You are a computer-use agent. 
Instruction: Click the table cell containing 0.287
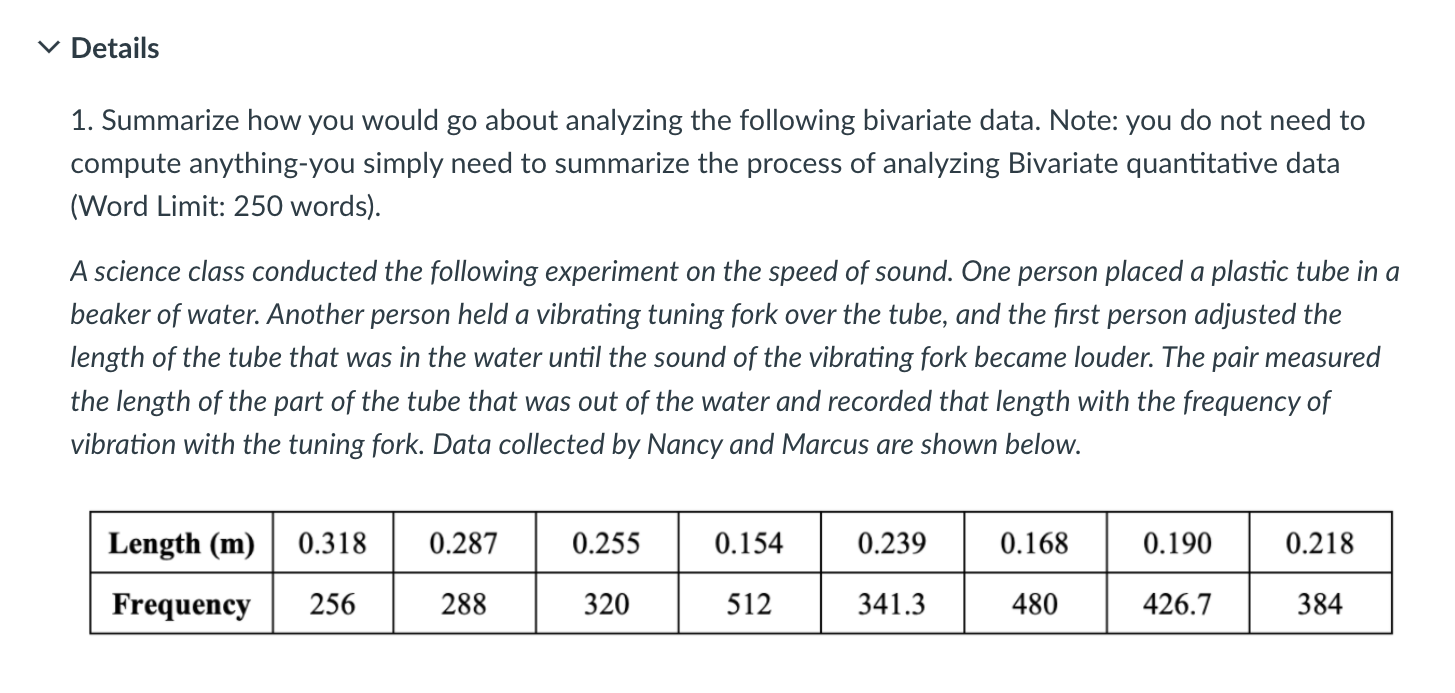pyautogui.click(x=463, y=545)
